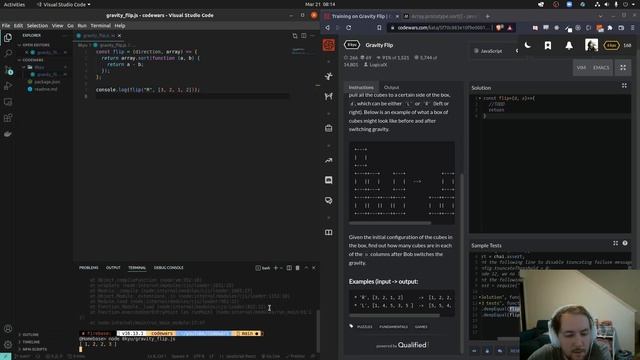640x360 pixels.
Task: Open the clock and calendar in top bar
Action: 320,4
